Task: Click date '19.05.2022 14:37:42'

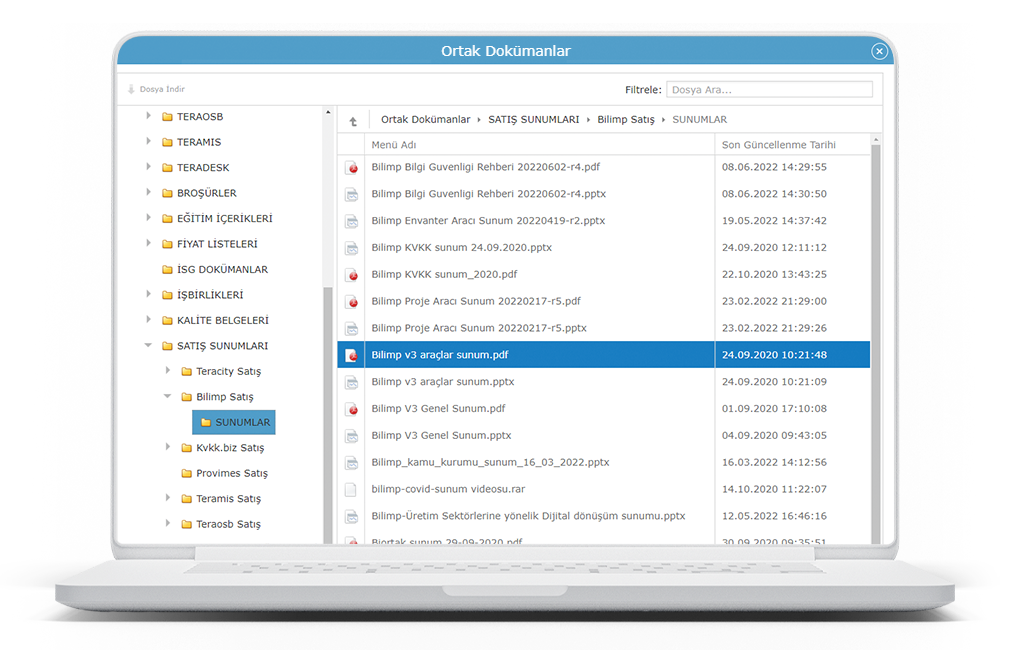Action: pyautogui.click(x=774, y=221)
